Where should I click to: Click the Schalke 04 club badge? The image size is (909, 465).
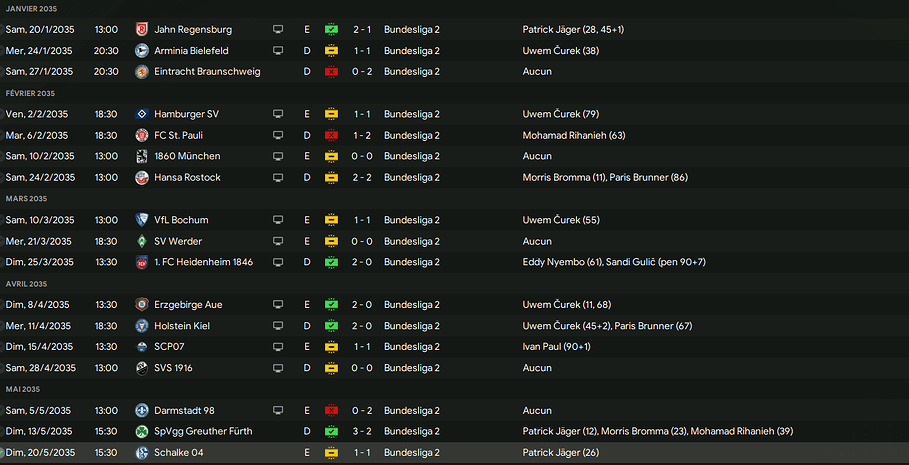pos(142,453)
